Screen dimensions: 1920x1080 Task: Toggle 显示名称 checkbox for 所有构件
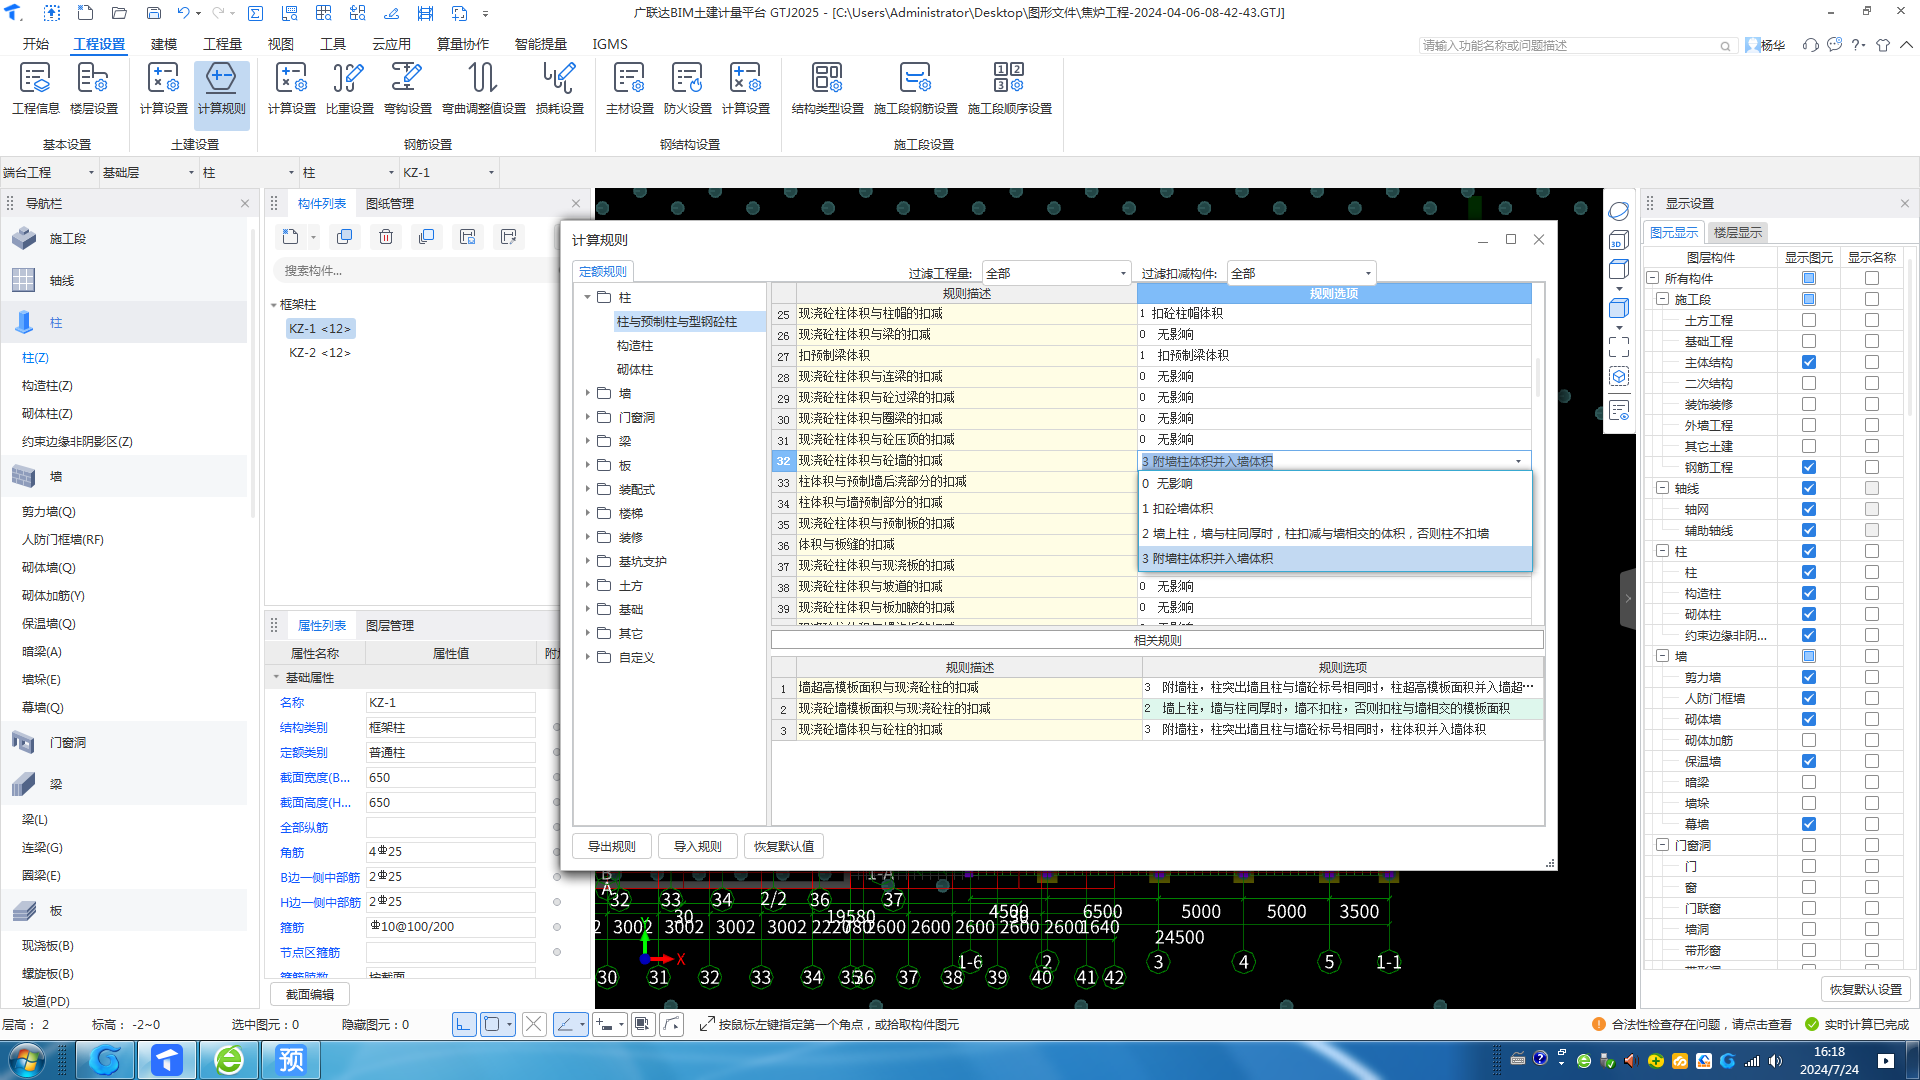point(1872,278)
